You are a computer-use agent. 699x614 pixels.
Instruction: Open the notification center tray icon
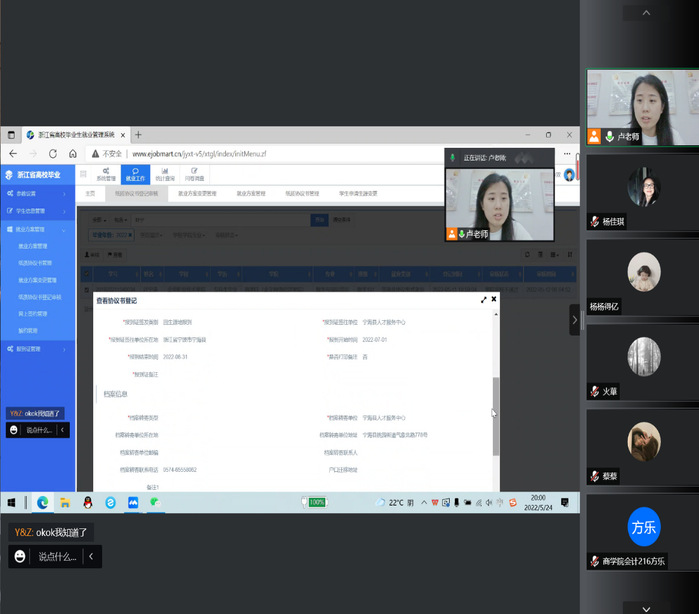point(565,503)
